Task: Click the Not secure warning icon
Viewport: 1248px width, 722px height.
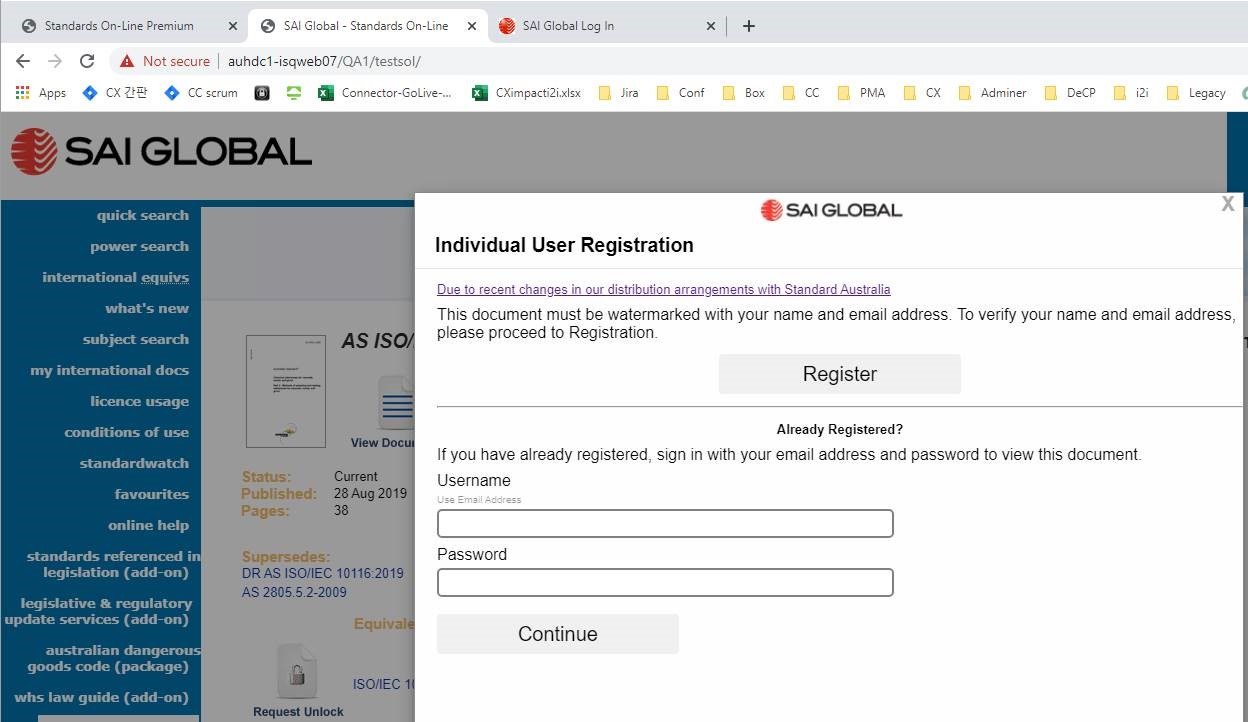Action: [127, 61]
